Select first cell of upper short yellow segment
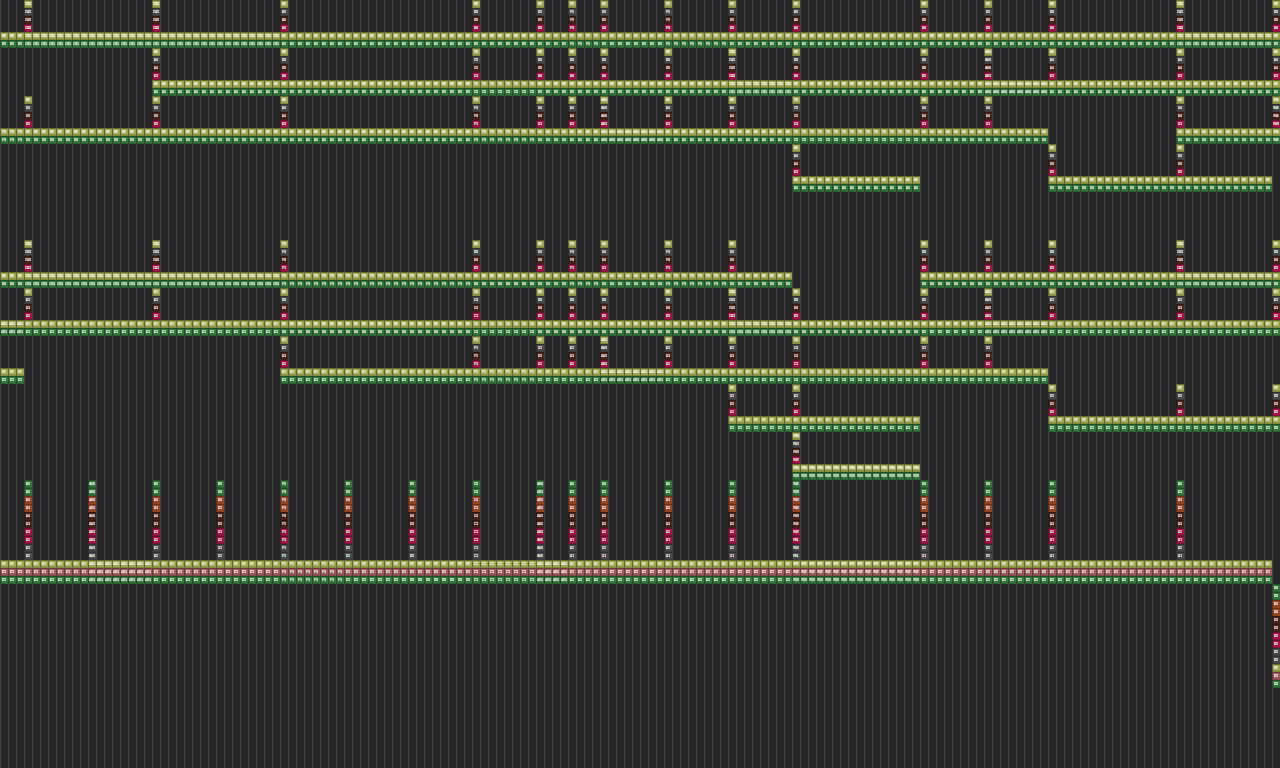Viewport: 1280px width, 768px height. 796,180
